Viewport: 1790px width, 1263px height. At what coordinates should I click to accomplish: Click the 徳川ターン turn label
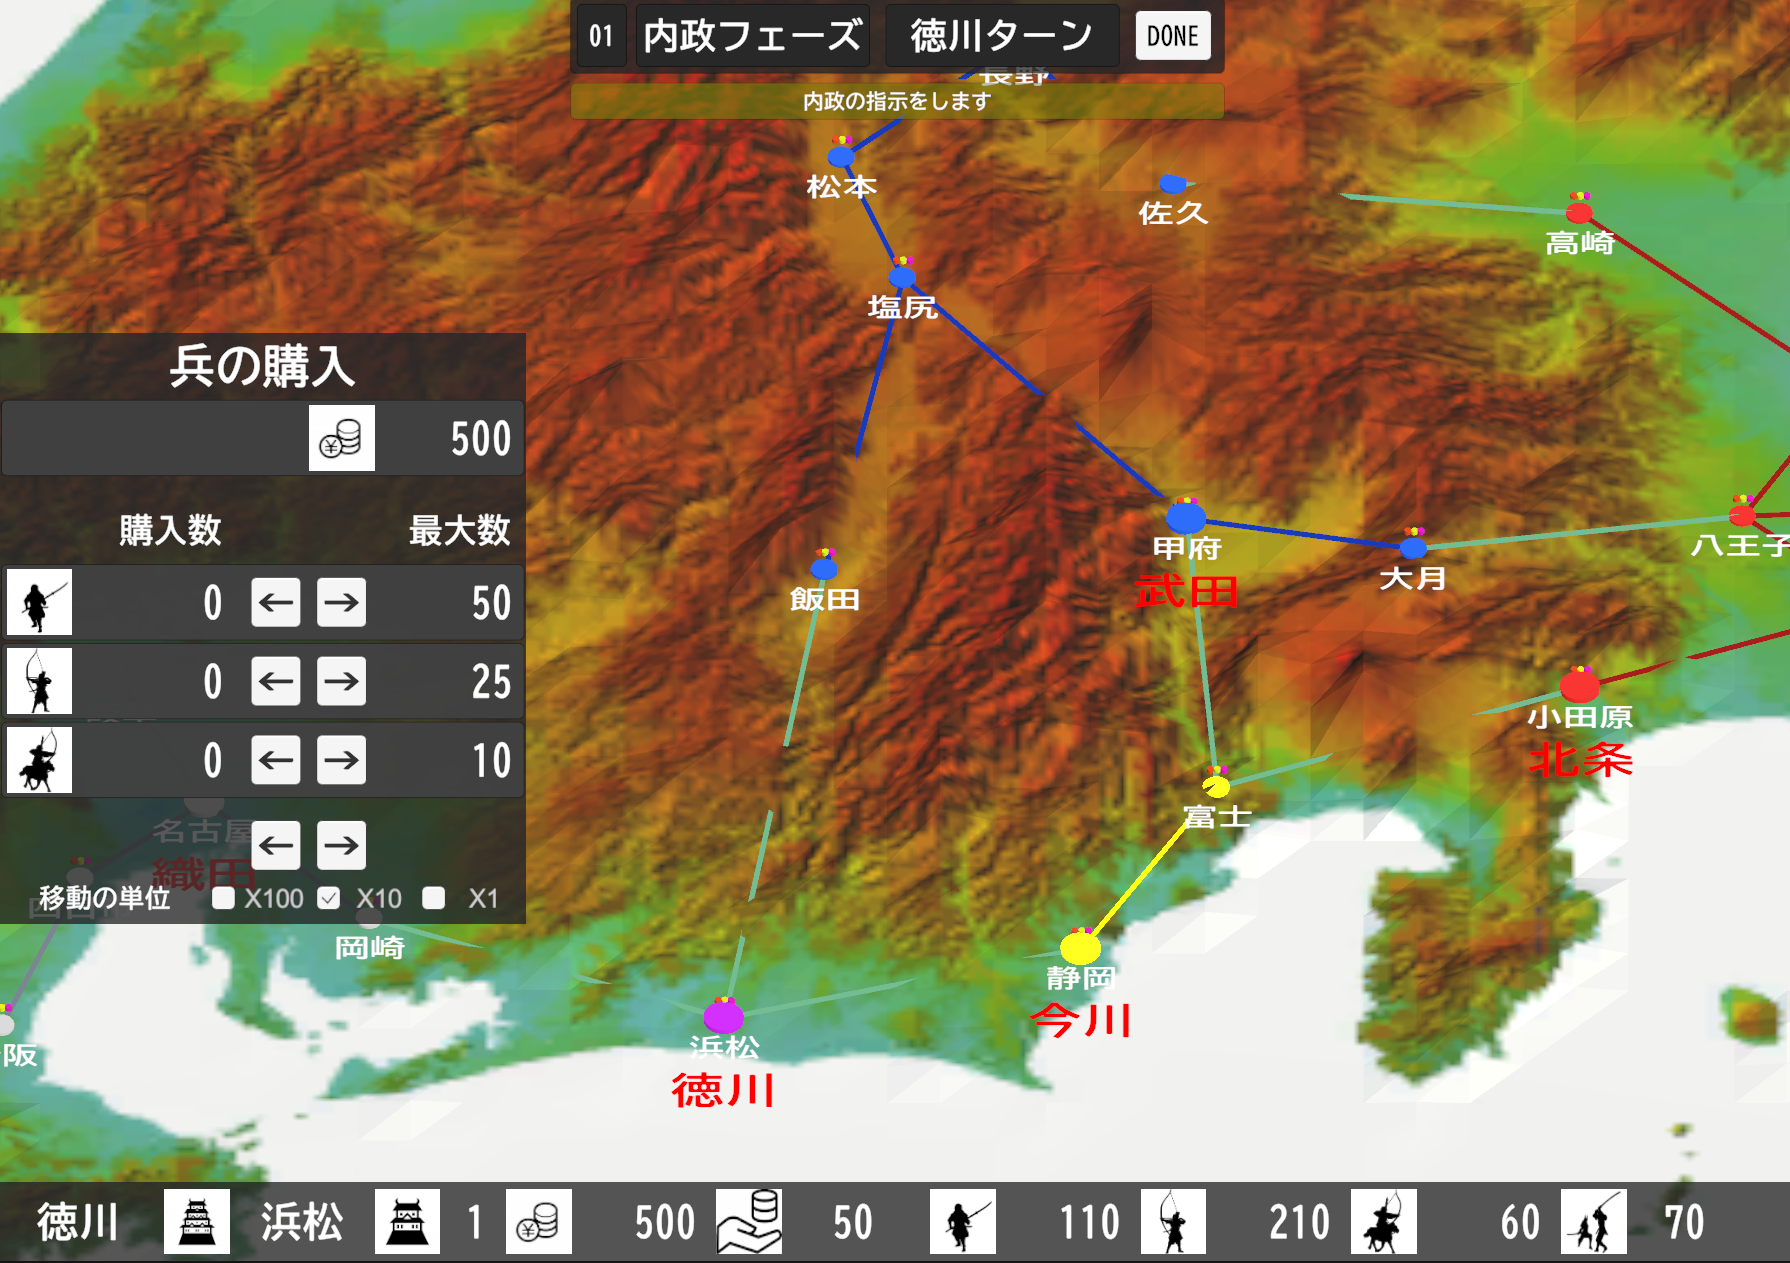tap(1002, 36)
